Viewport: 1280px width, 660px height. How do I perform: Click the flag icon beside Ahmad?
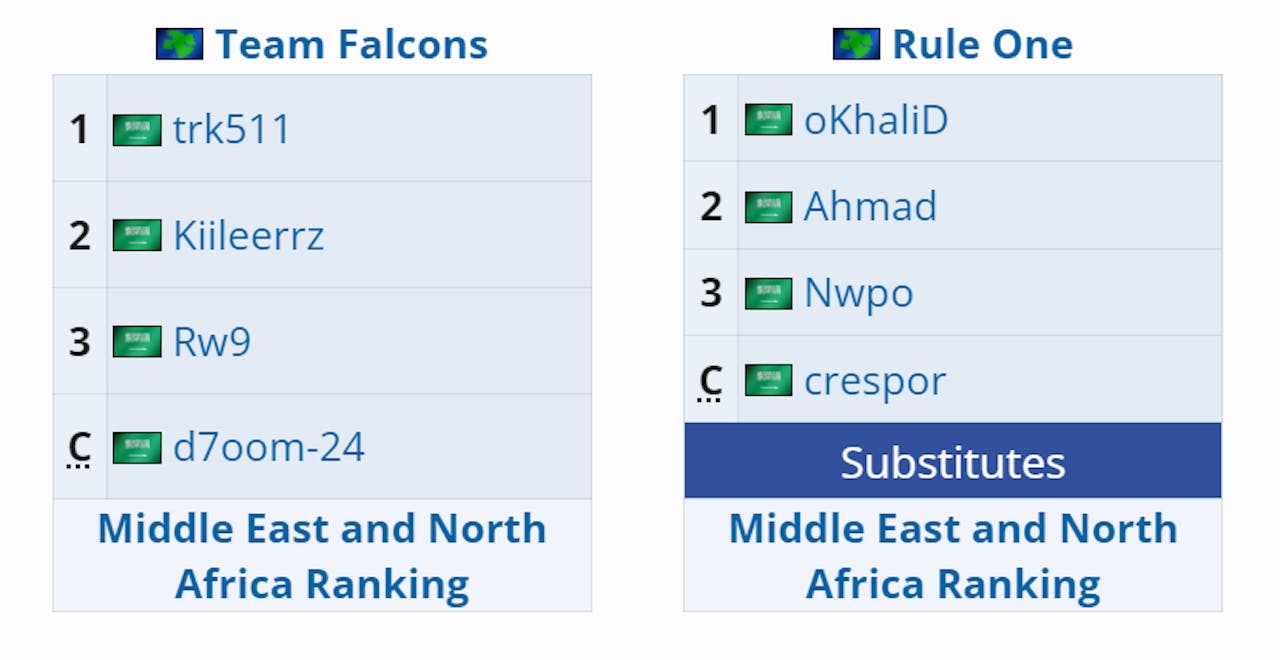[x=768, y=207]
